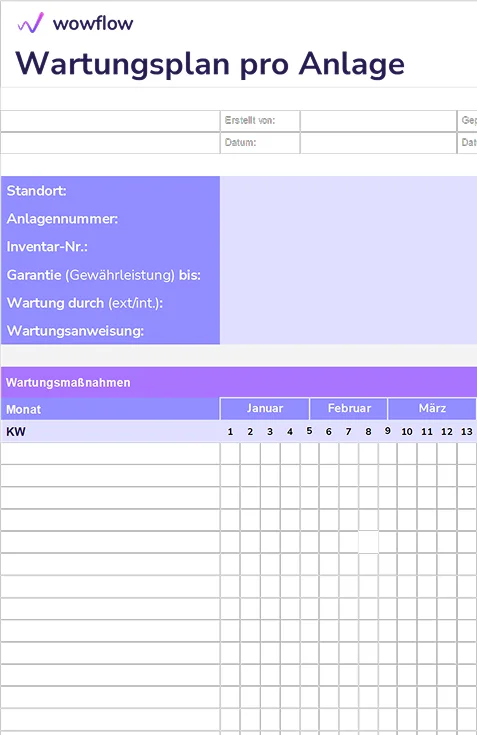Select the Inventar-Nr. label
Viewport: 477px width, 735px height.
pyautogui.click(x=47, y=247)
